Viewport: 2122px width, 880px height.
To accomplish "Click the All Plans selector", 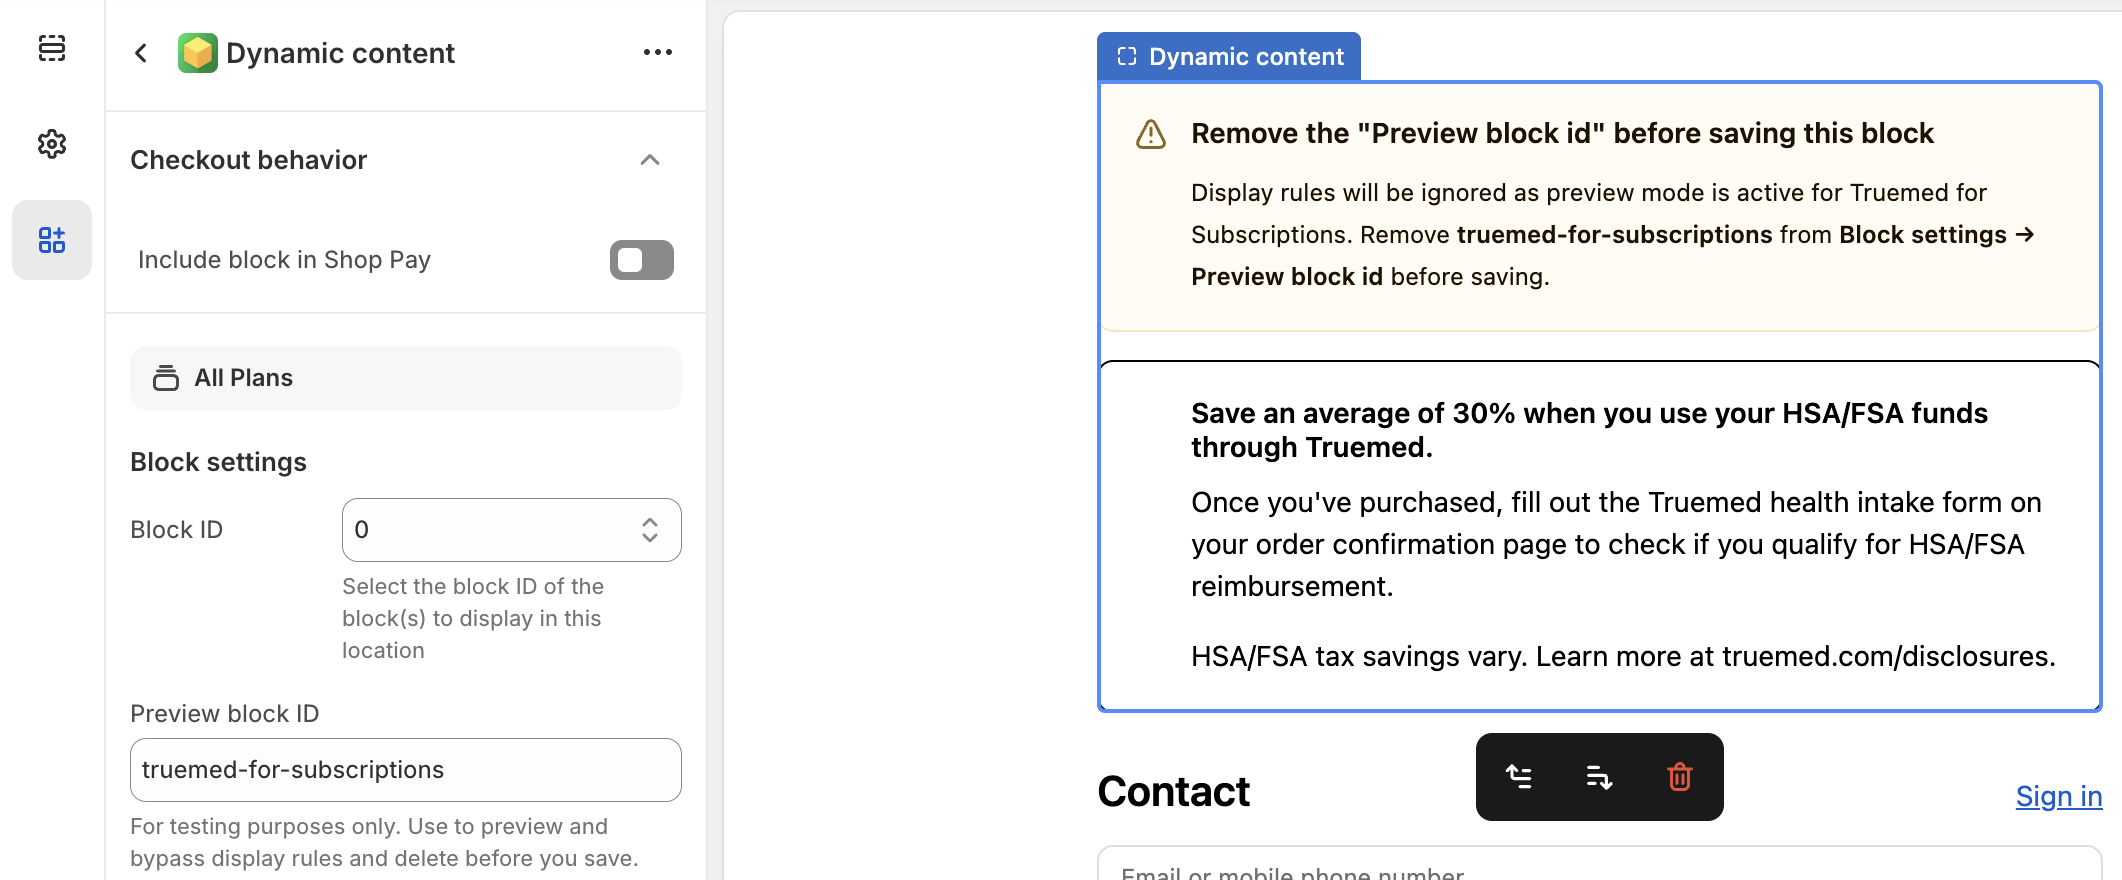I will tap(404, 377).
